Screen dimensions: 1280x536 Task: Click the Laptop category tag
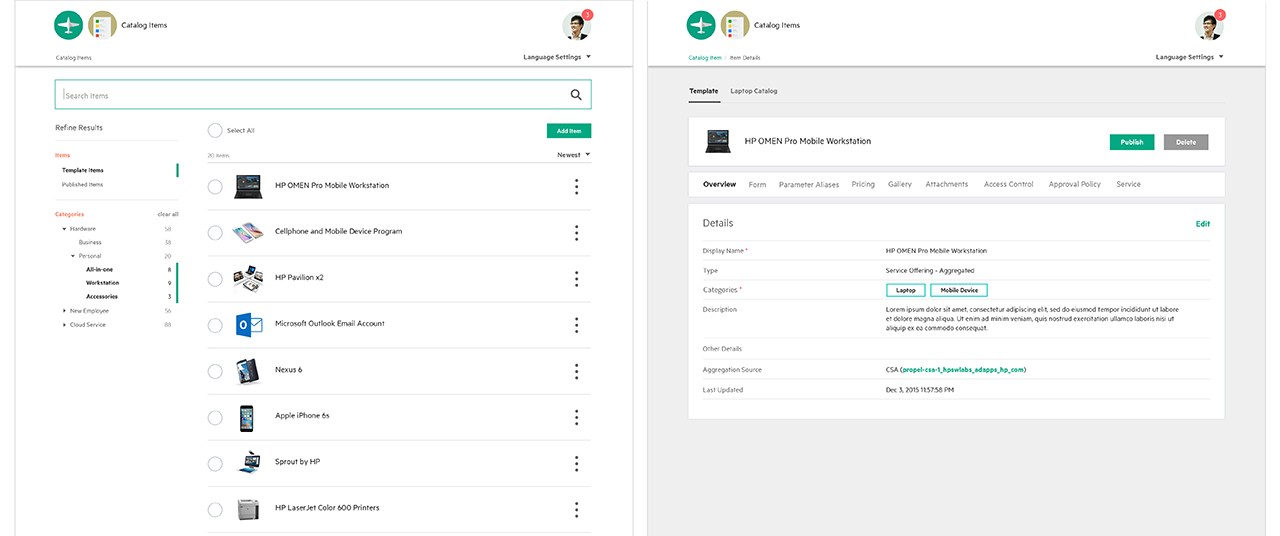906,290
